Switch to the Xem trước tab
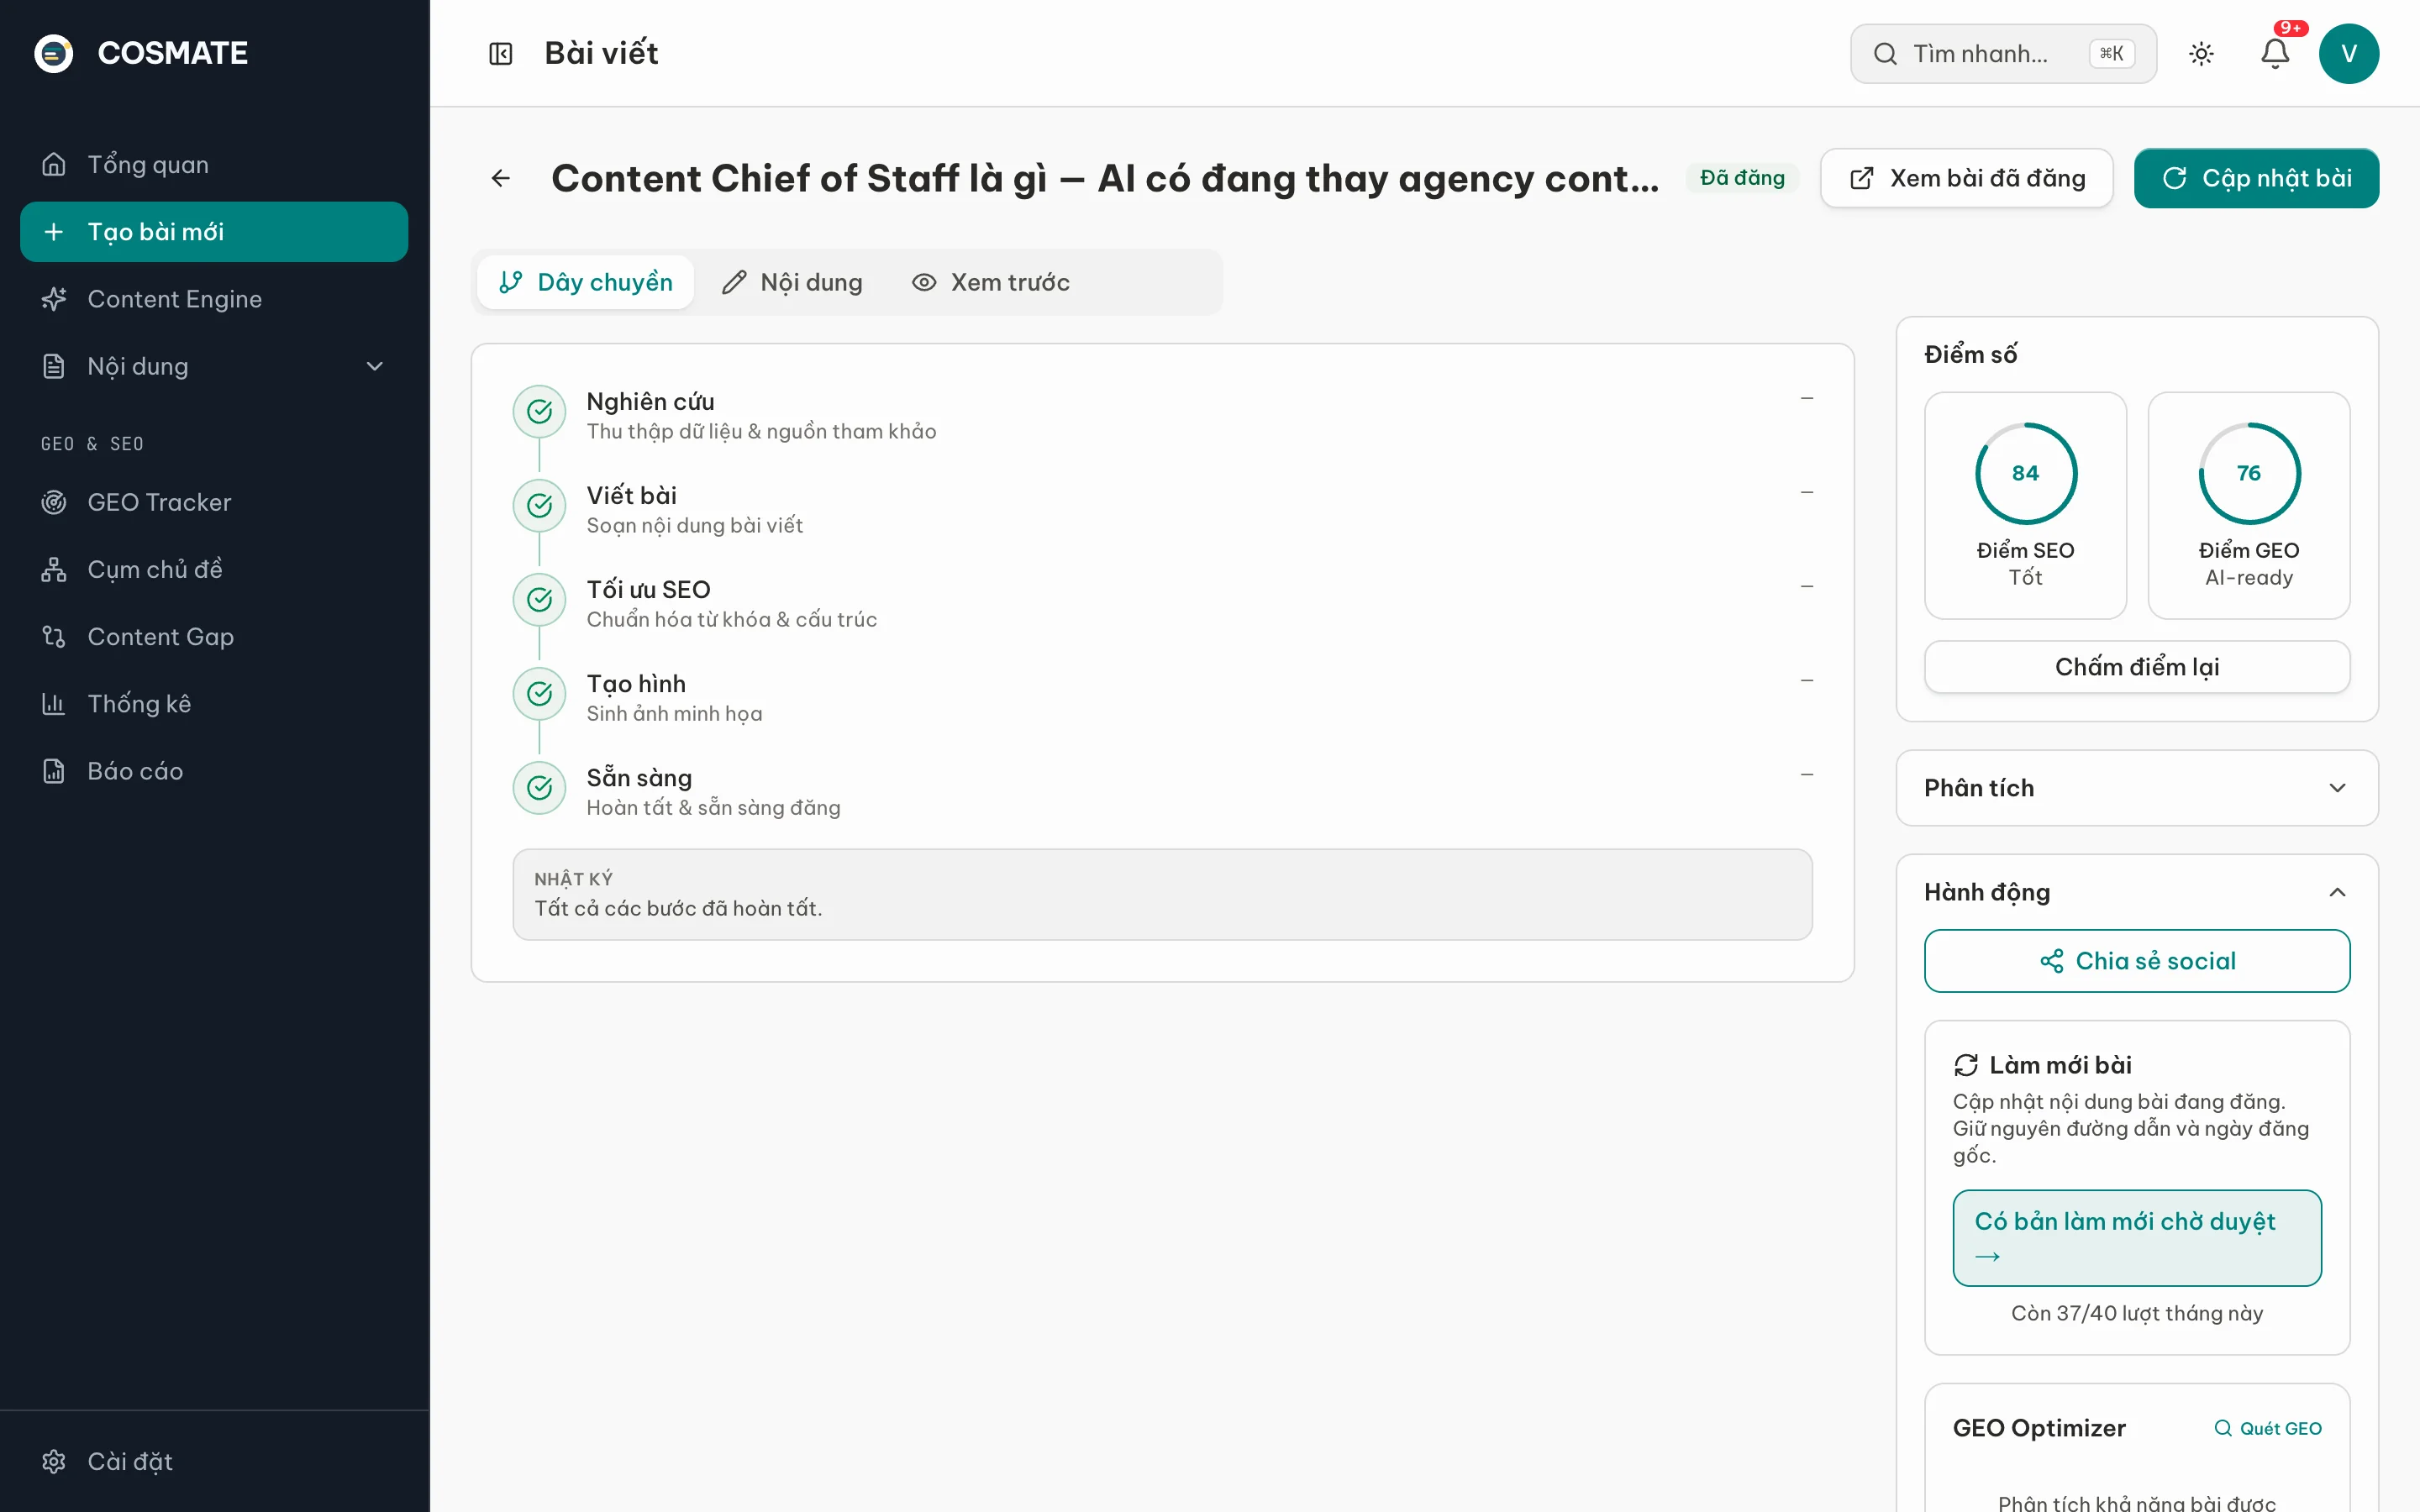 pyautogui.click(x=990, y=282)
